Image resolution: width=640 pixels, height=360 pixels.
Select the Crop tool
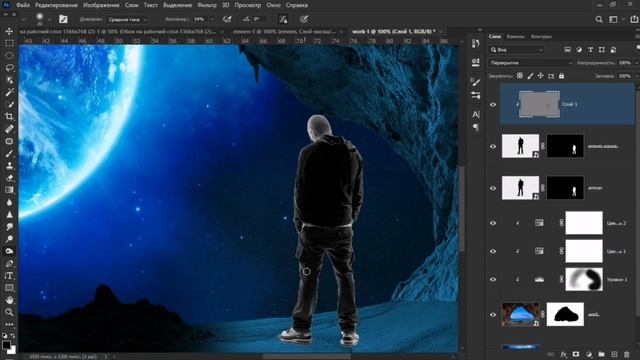click(x=9, y=117)
